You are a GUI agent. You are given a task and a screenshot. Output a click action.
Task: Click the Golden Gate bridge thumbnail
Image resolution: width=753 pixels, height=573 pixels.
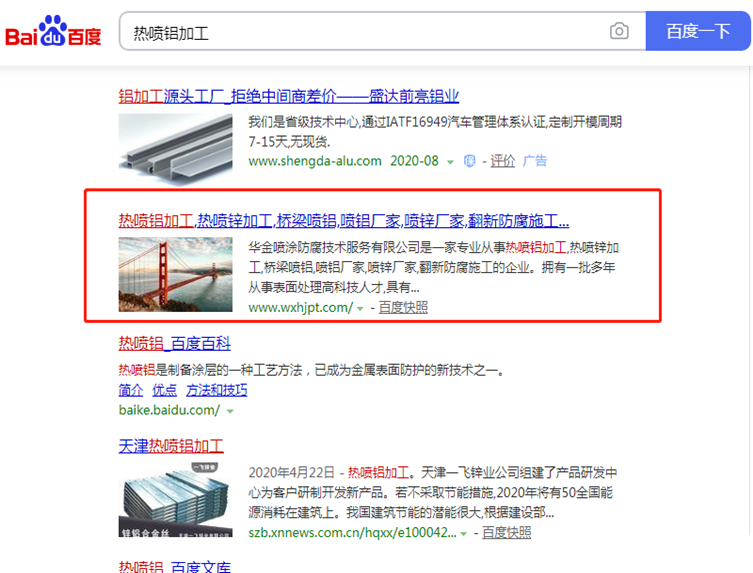pos(175,274)
